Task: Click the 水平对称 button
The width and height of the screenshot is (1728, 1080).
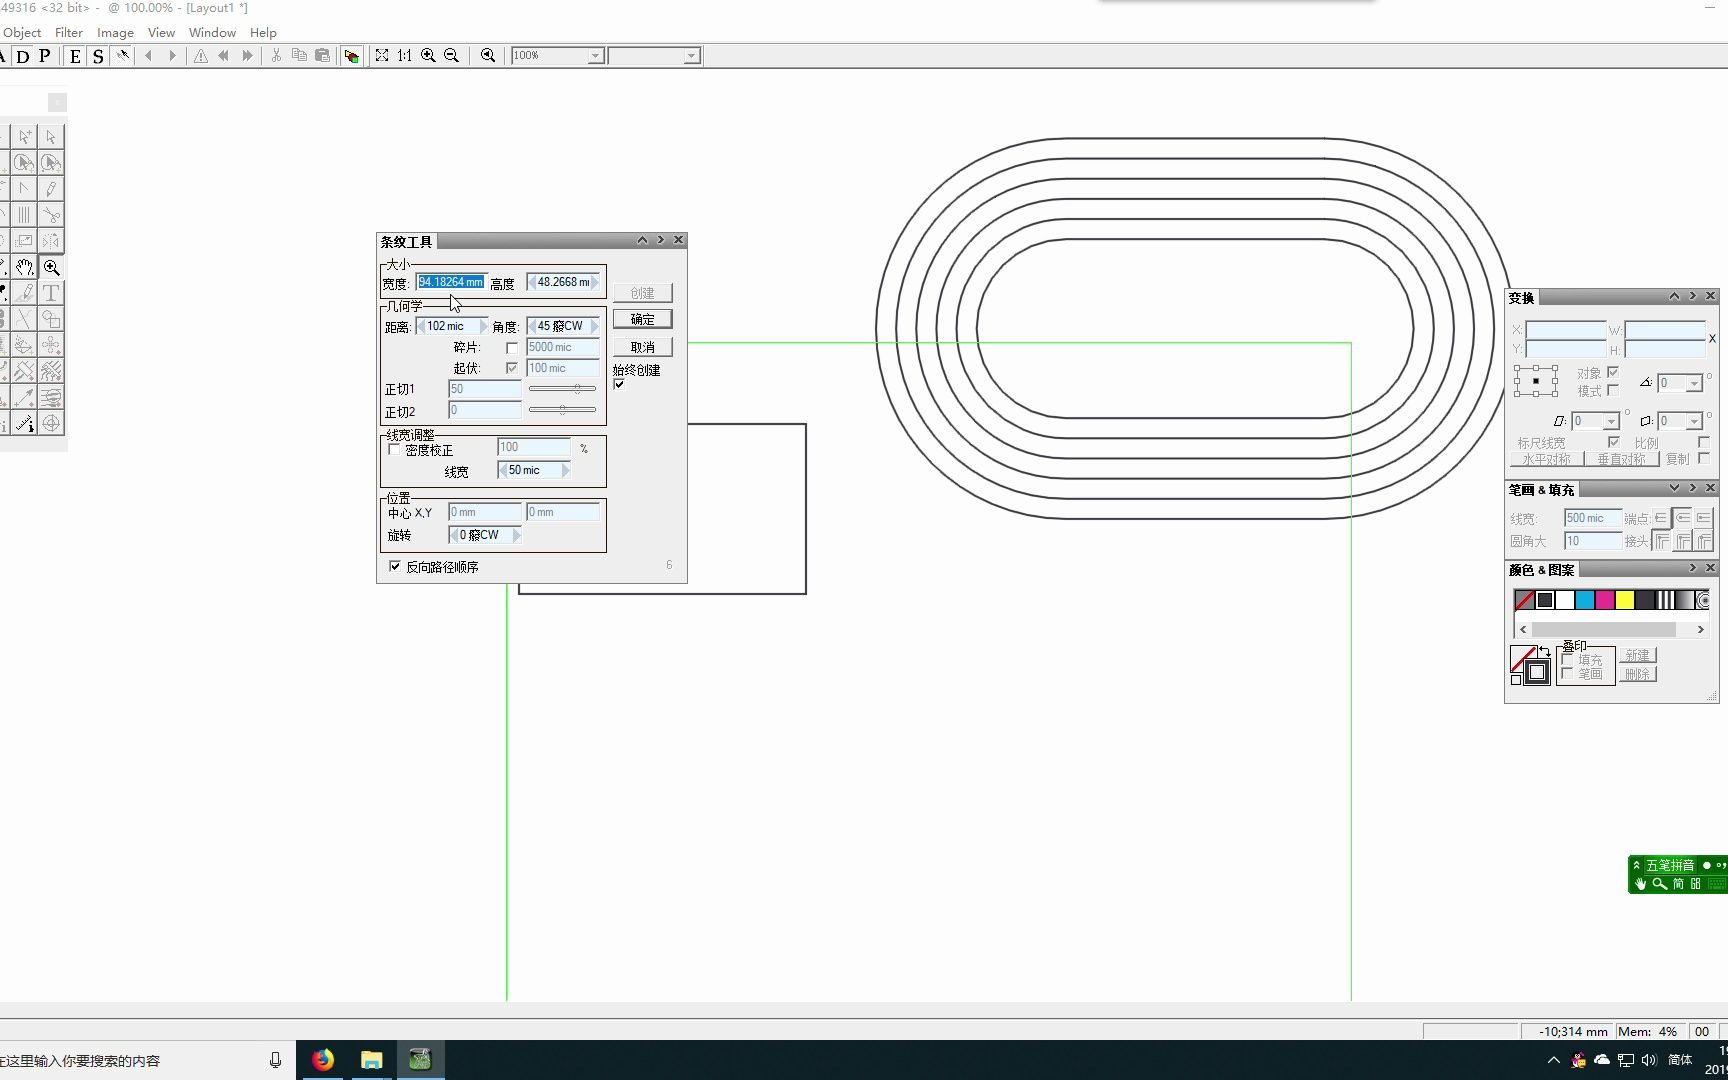Action: (x=1547, y=459)
